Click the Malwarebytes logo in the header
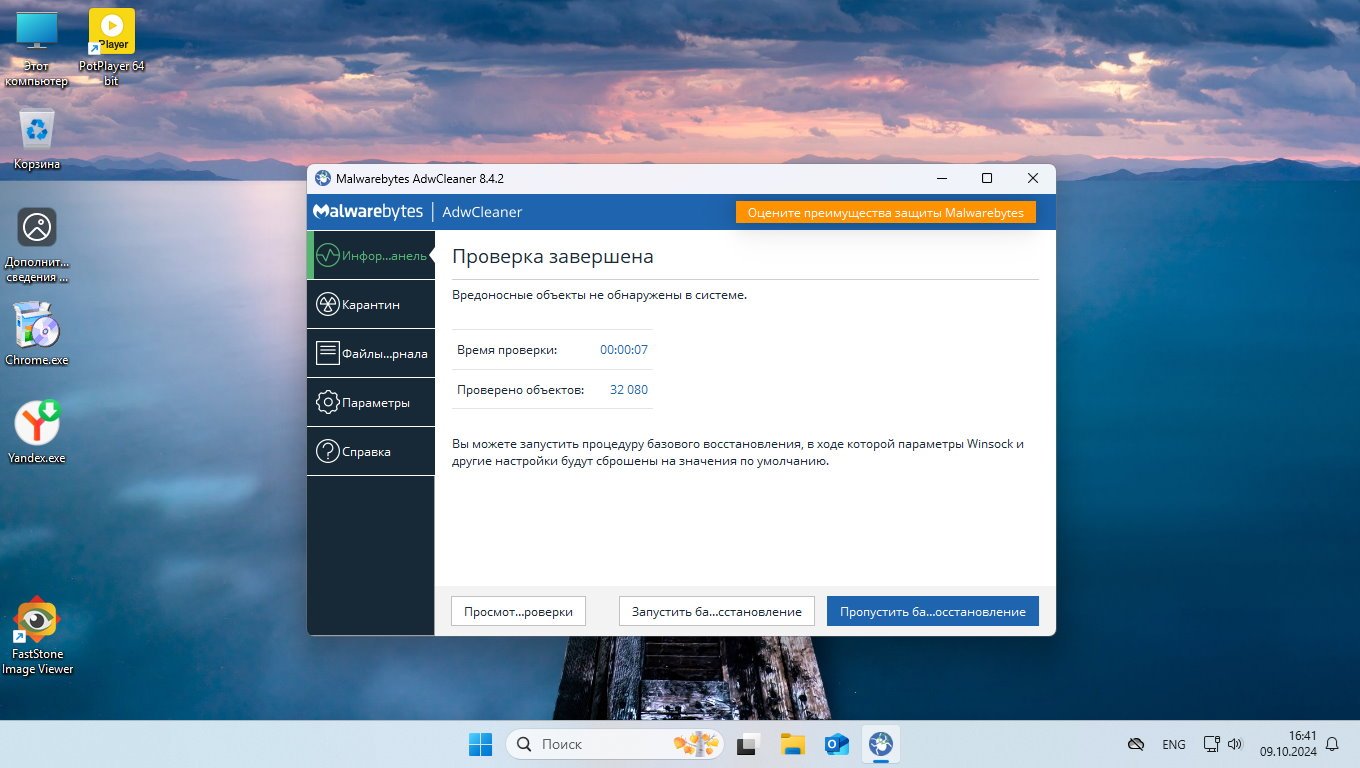This screenshot has height=768, width=1360. tap(368, 212)
